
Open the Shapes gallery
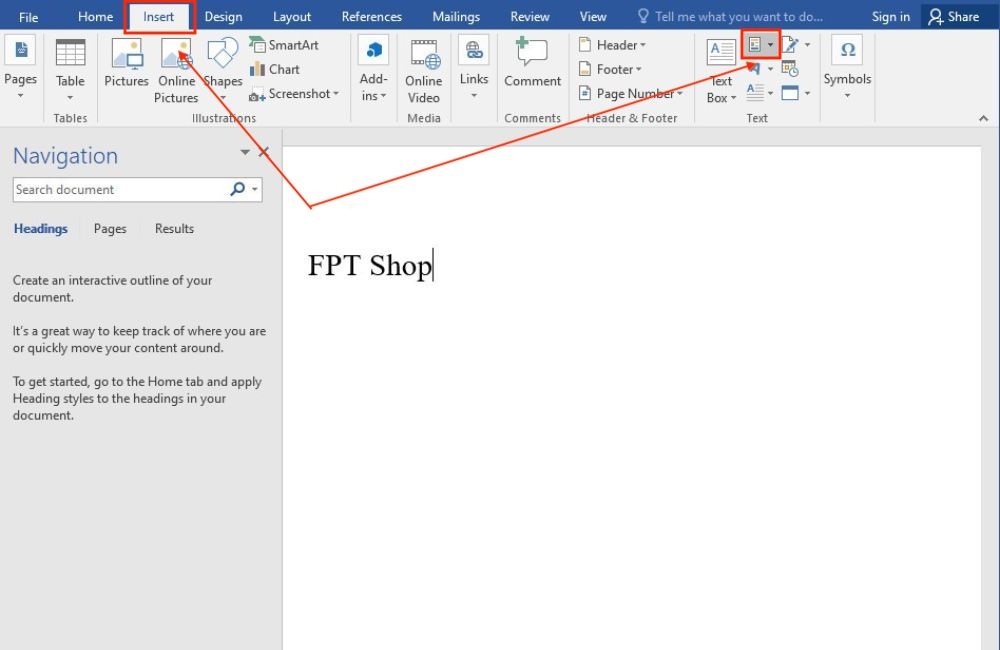[223, 70]
